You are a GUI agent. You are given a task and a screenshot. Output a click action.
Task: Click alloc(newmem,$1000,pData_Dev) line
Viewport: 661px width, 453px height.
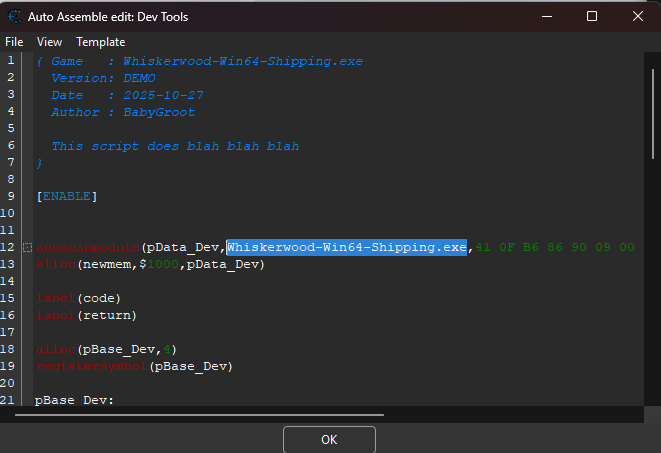(x=150, y=264)
